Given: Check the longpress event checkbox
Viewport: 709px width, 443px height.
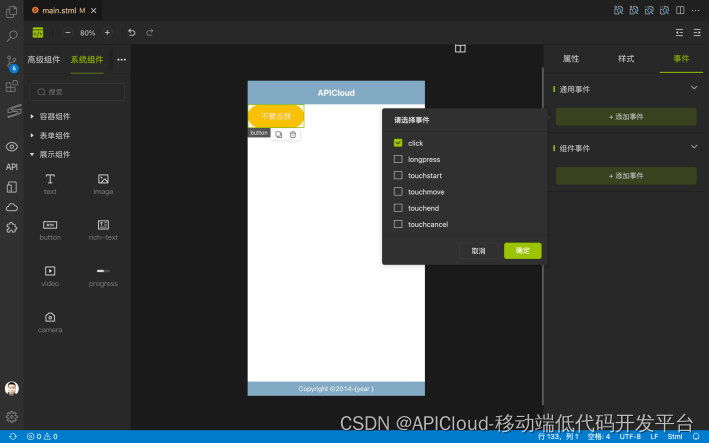Looking at the screenshot, I should 398,159.
